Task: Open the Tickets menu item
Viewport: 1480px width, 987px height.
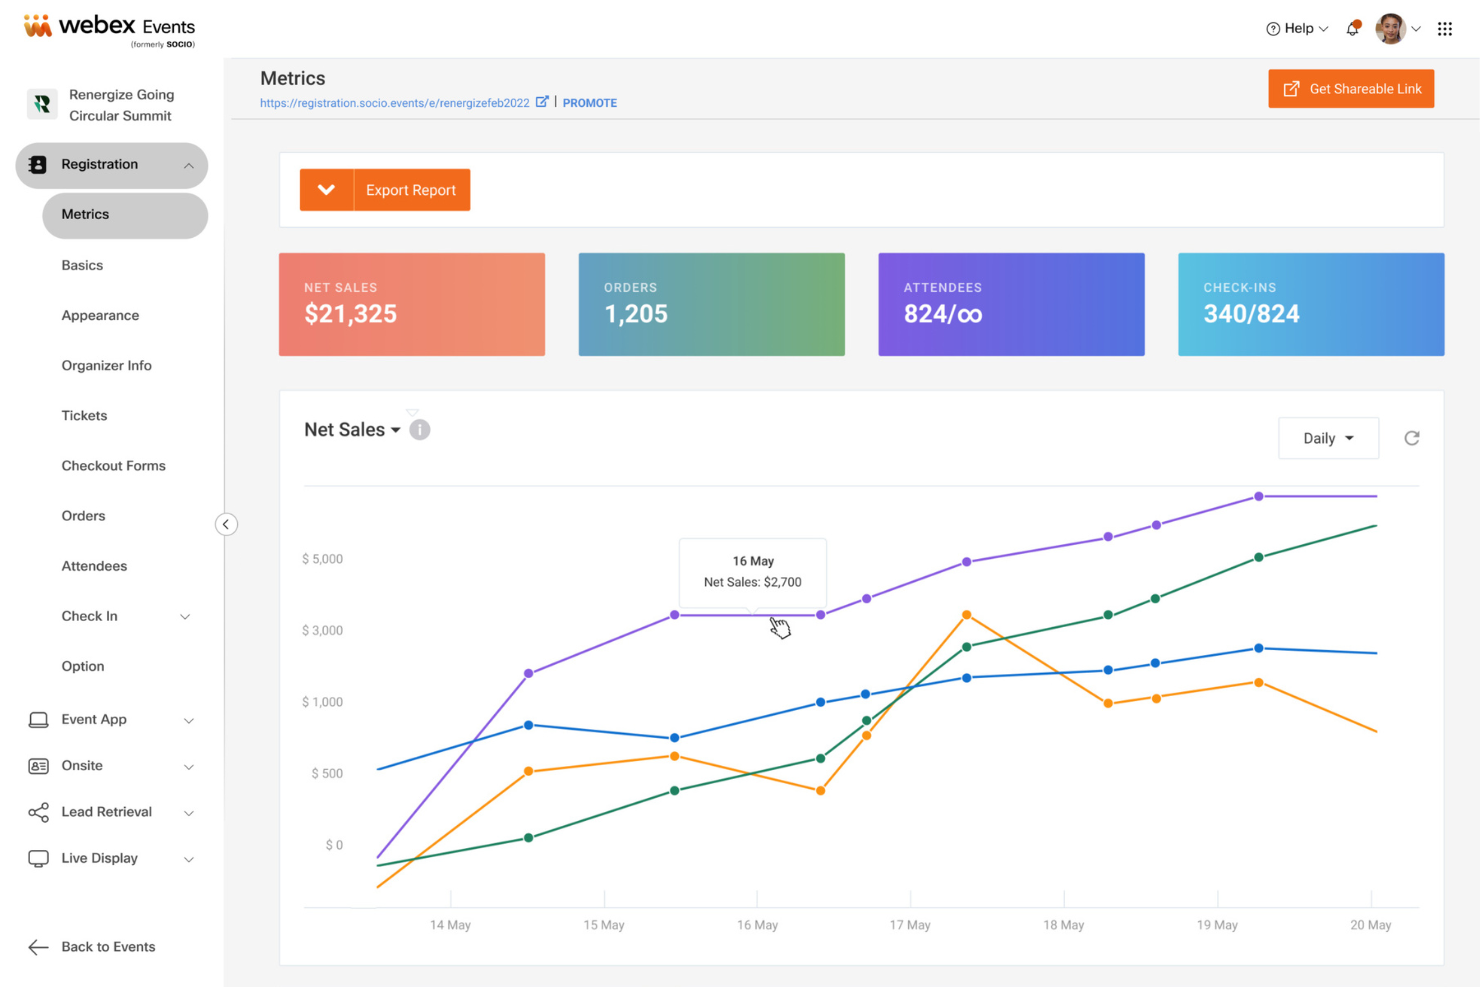Action: [84, 416]
